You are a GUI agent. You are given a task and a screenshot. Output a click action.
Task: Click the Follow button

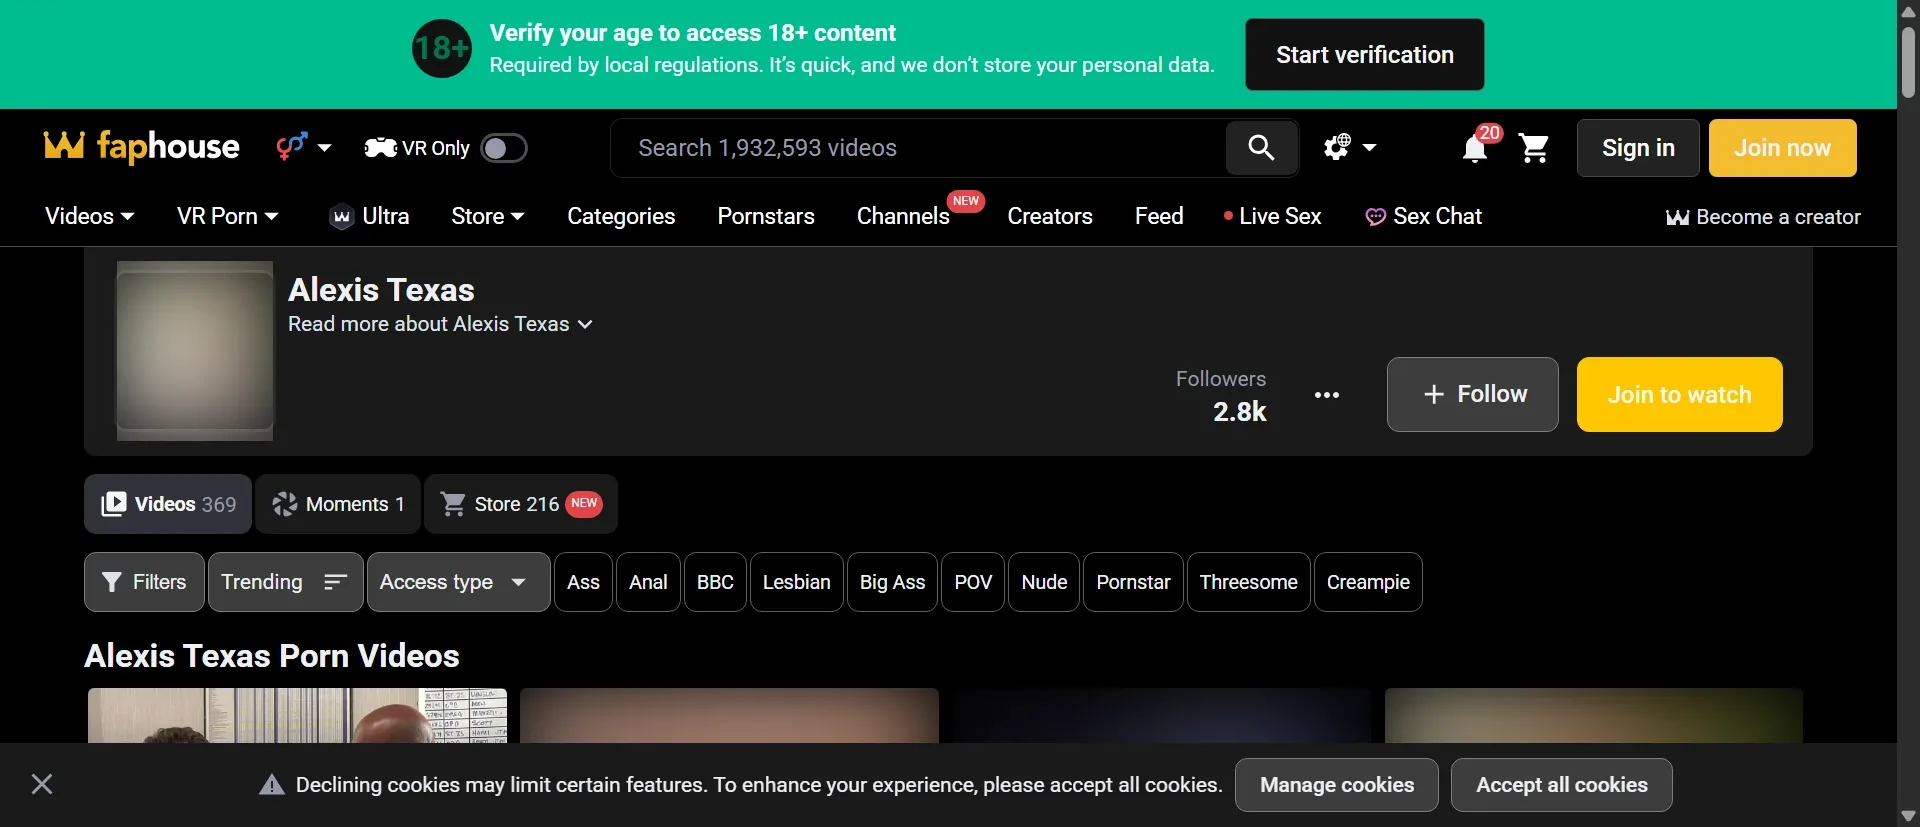click(1473, 394)
